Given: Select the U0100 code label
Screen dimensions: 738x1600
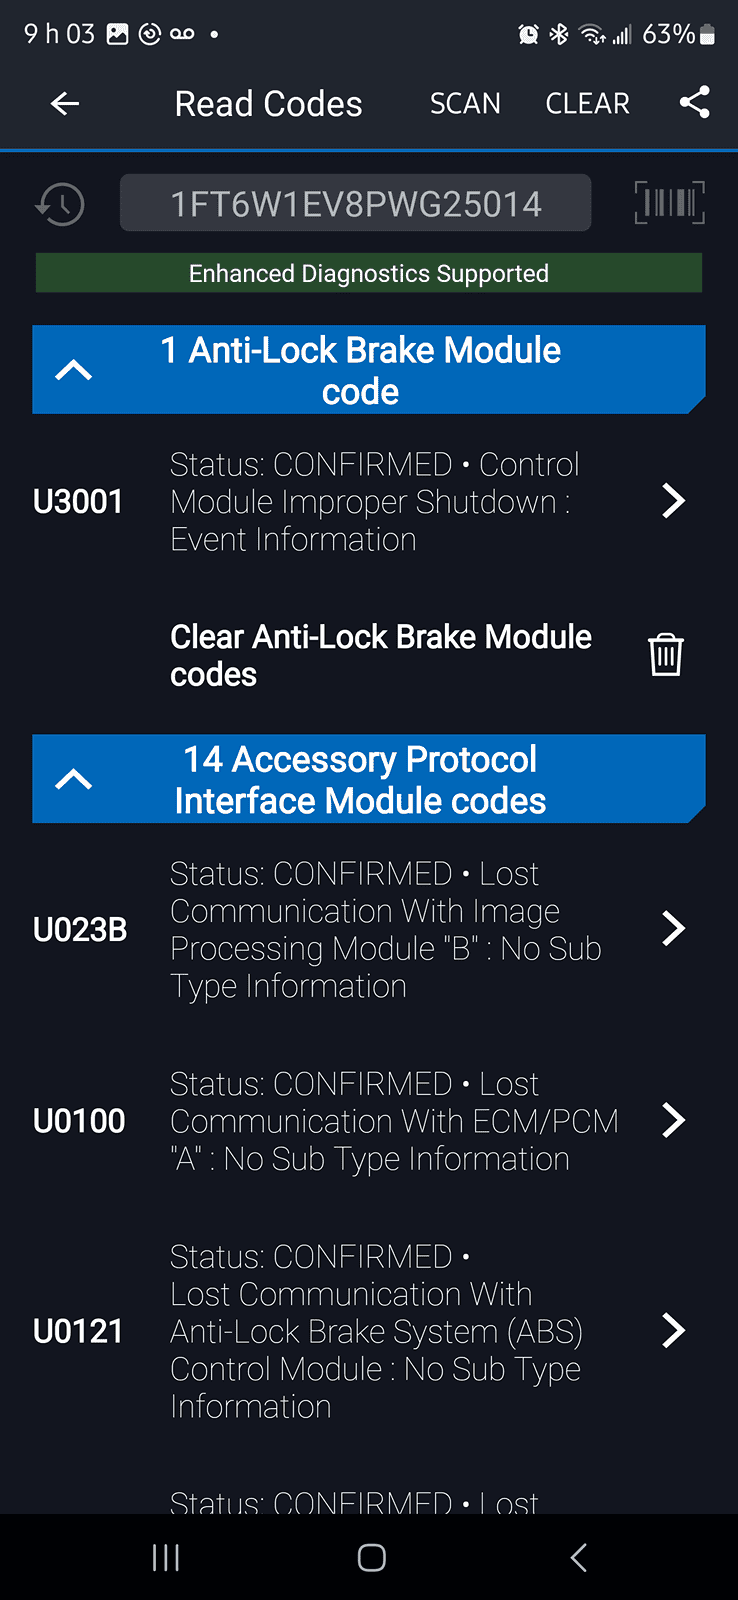Looking at the screenshot, I should click(79, 1121).
